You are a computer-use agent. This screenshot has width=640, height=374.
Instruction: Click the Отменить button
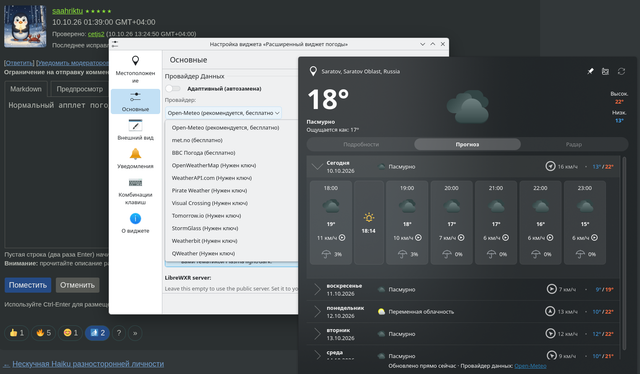(x=77, y=285)
